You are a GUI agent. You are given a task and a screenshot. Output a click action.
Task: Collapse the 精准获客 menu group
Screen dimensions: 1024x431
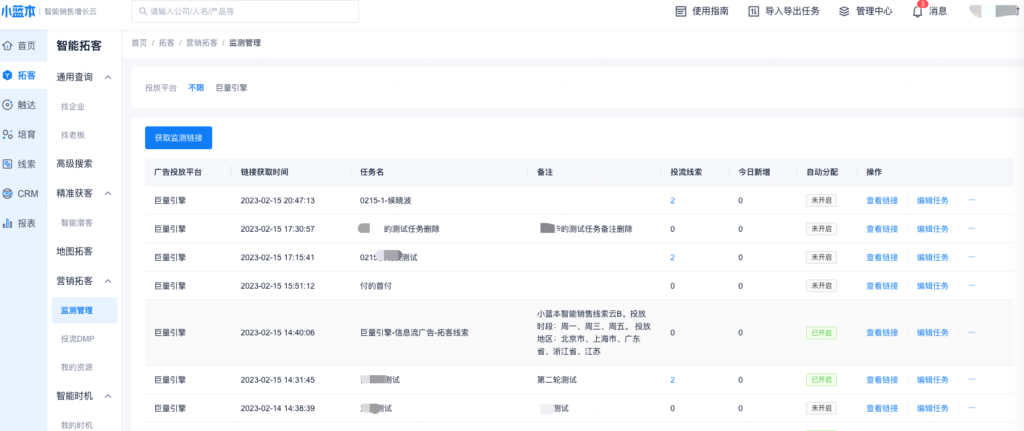108,193
